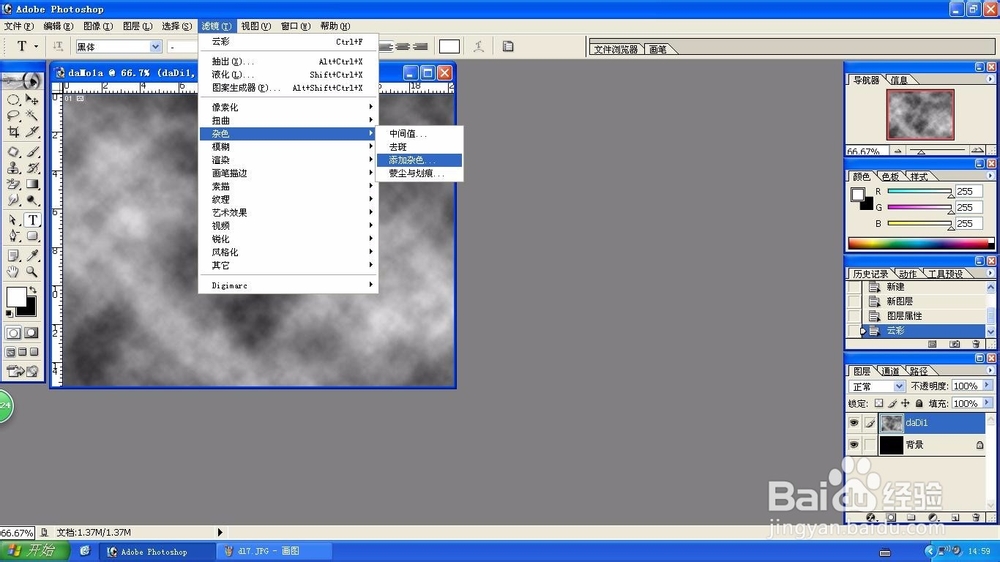Open blend mode dropdown 正常

(x=899, y=387)
